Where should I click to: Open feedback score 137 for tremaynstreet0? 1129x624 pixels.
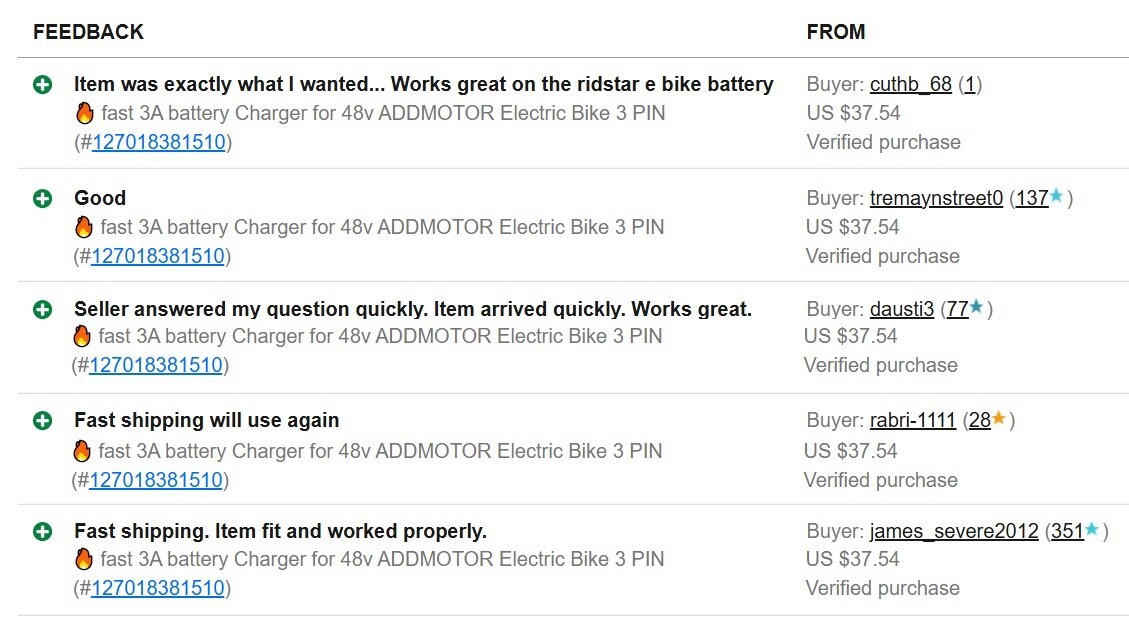pos(1032,198)
